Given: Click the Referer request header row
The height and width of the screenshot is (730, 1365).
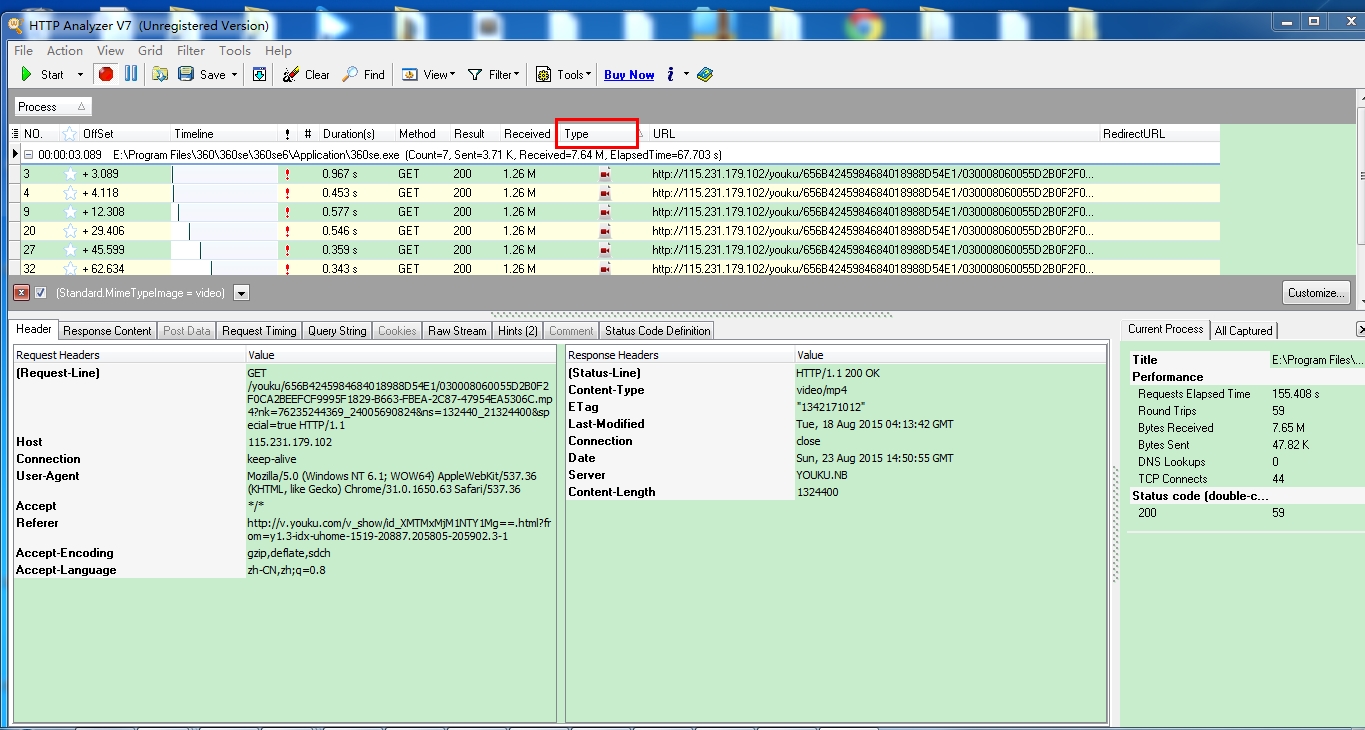Looking at the screenshot, I should [285, 531].
